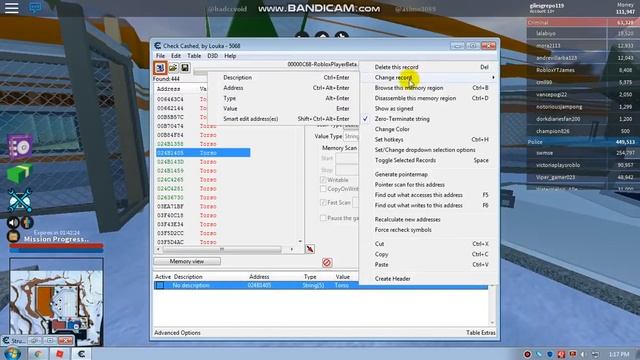Click the Bandicam record tray icon
This screenshot has height=360, width=640.
pyautogui.click(x=527, y=354)
